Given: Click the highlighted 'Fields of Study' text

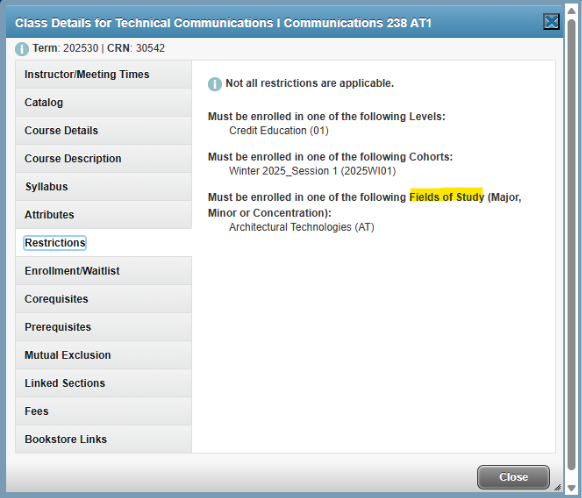Looking at the screenshot, I should tap(447, 197).
